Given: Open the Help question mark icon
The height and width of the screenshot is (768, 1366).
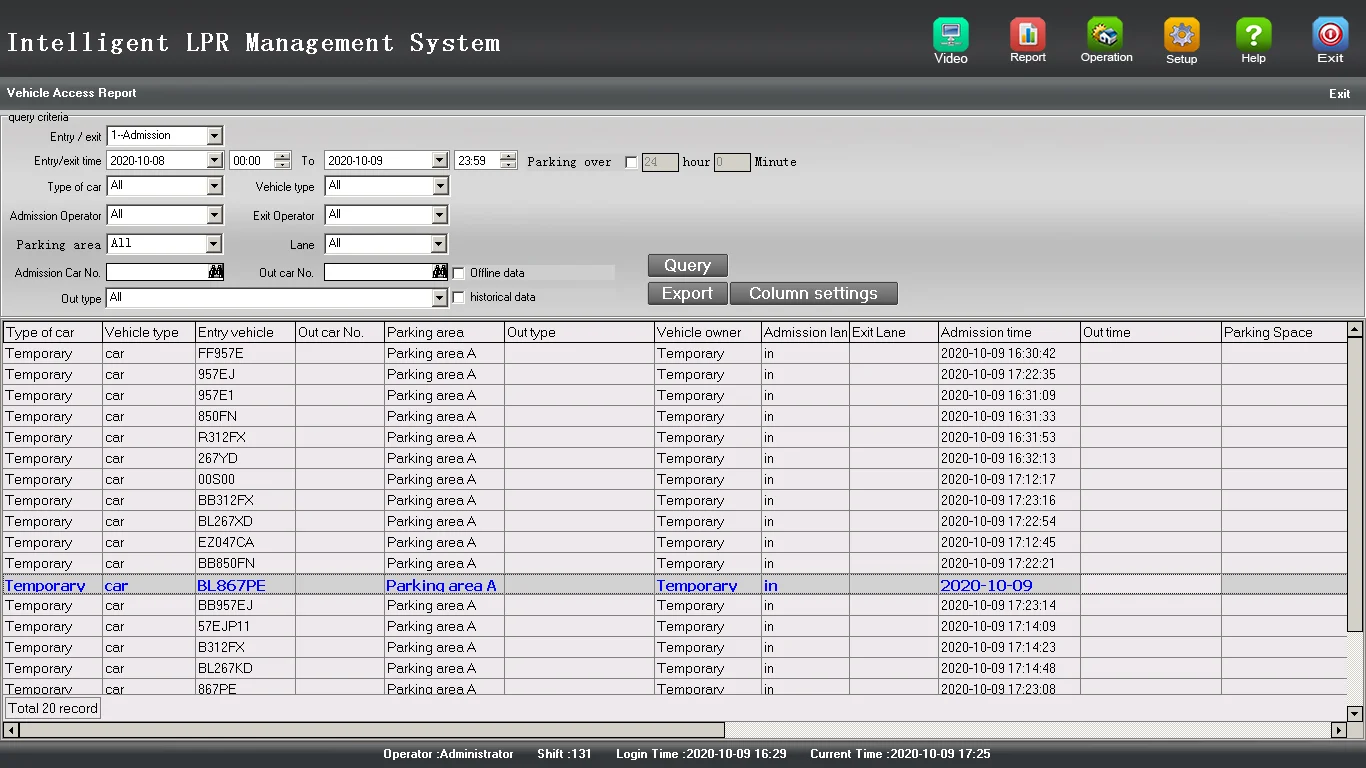Looking at the screenshot, I should coord(1253,35).
